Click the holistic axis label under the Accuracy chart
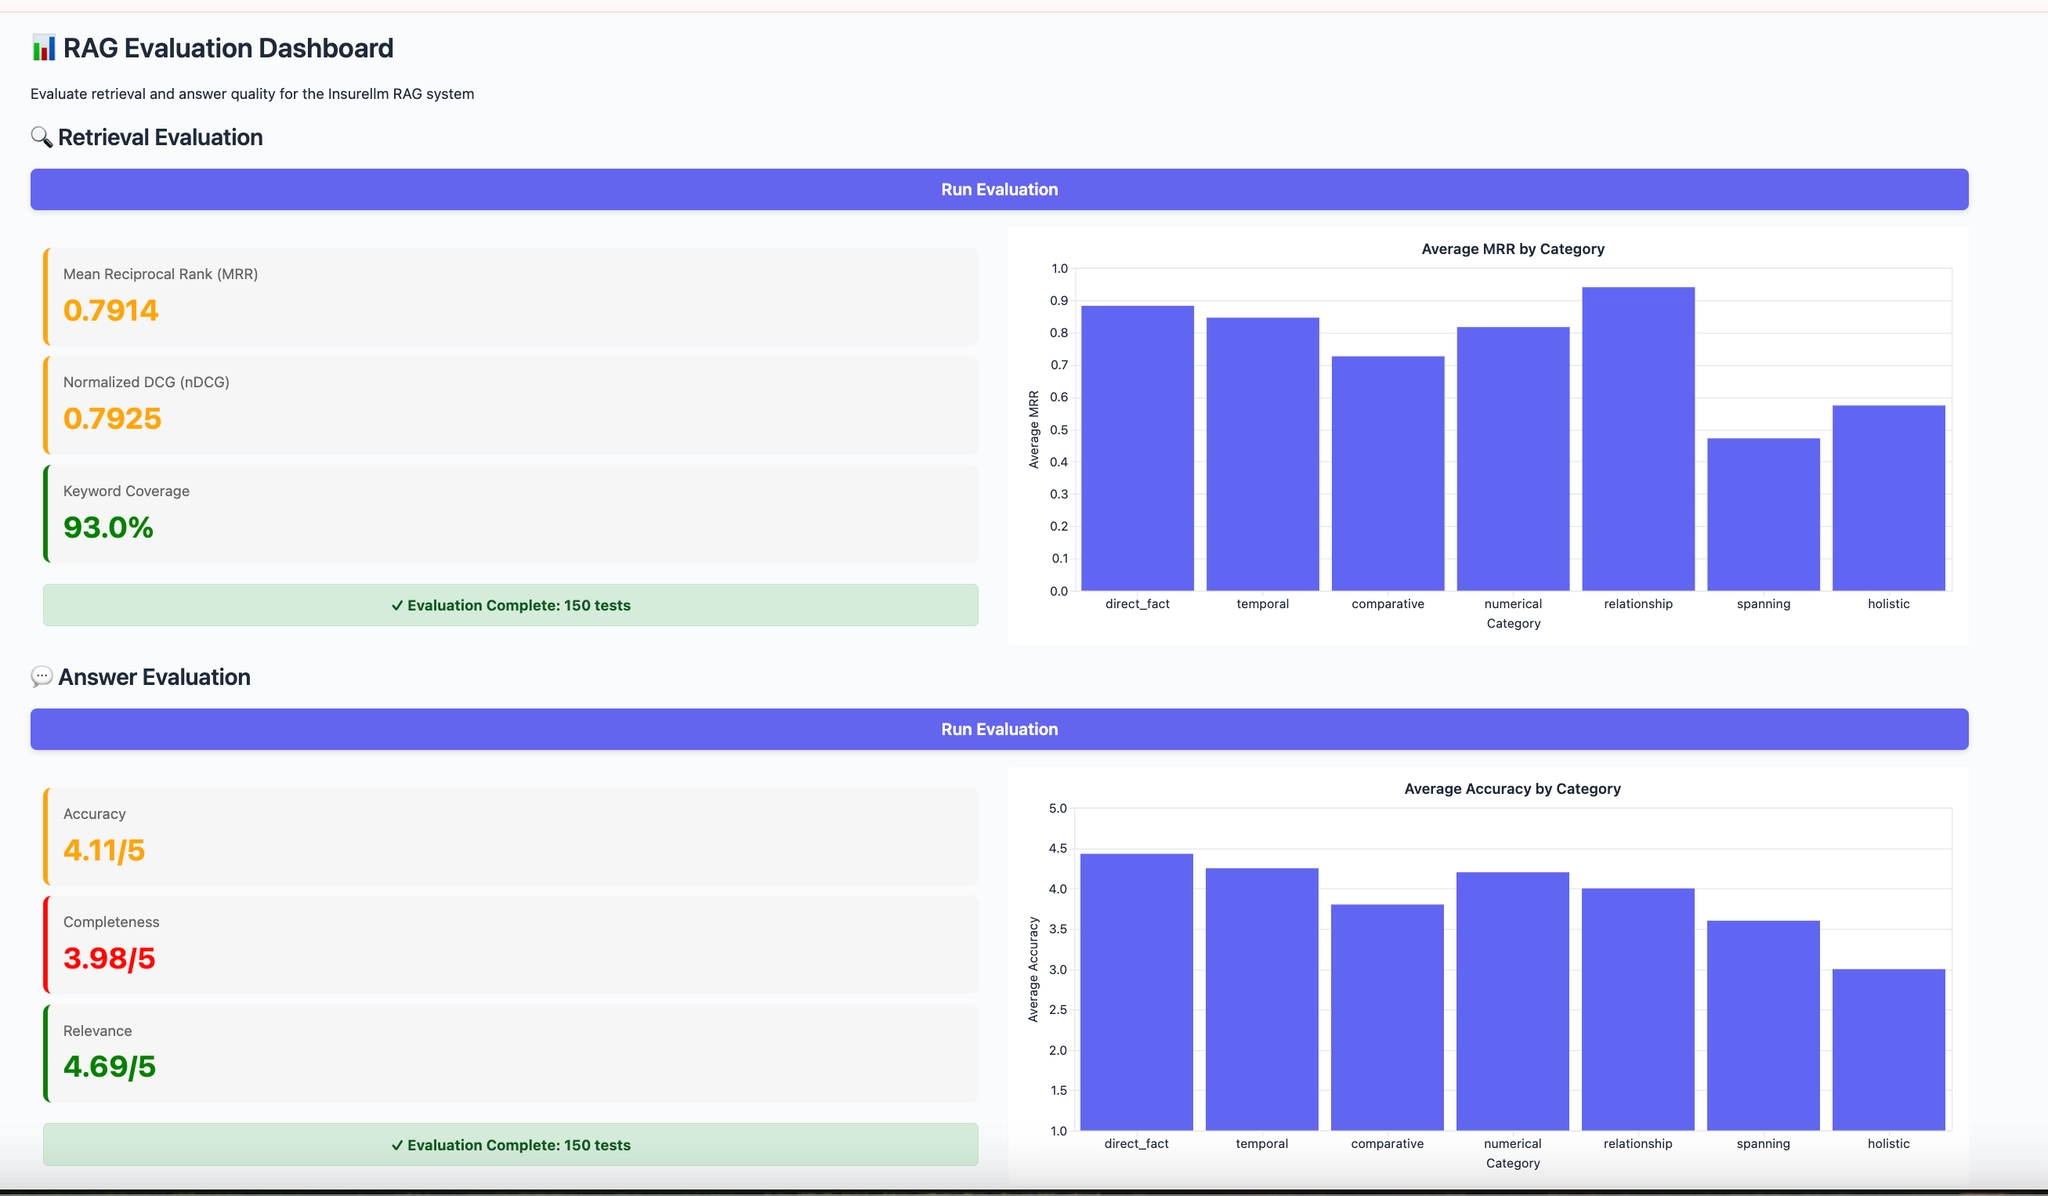 click(x=1889, y=1144)
